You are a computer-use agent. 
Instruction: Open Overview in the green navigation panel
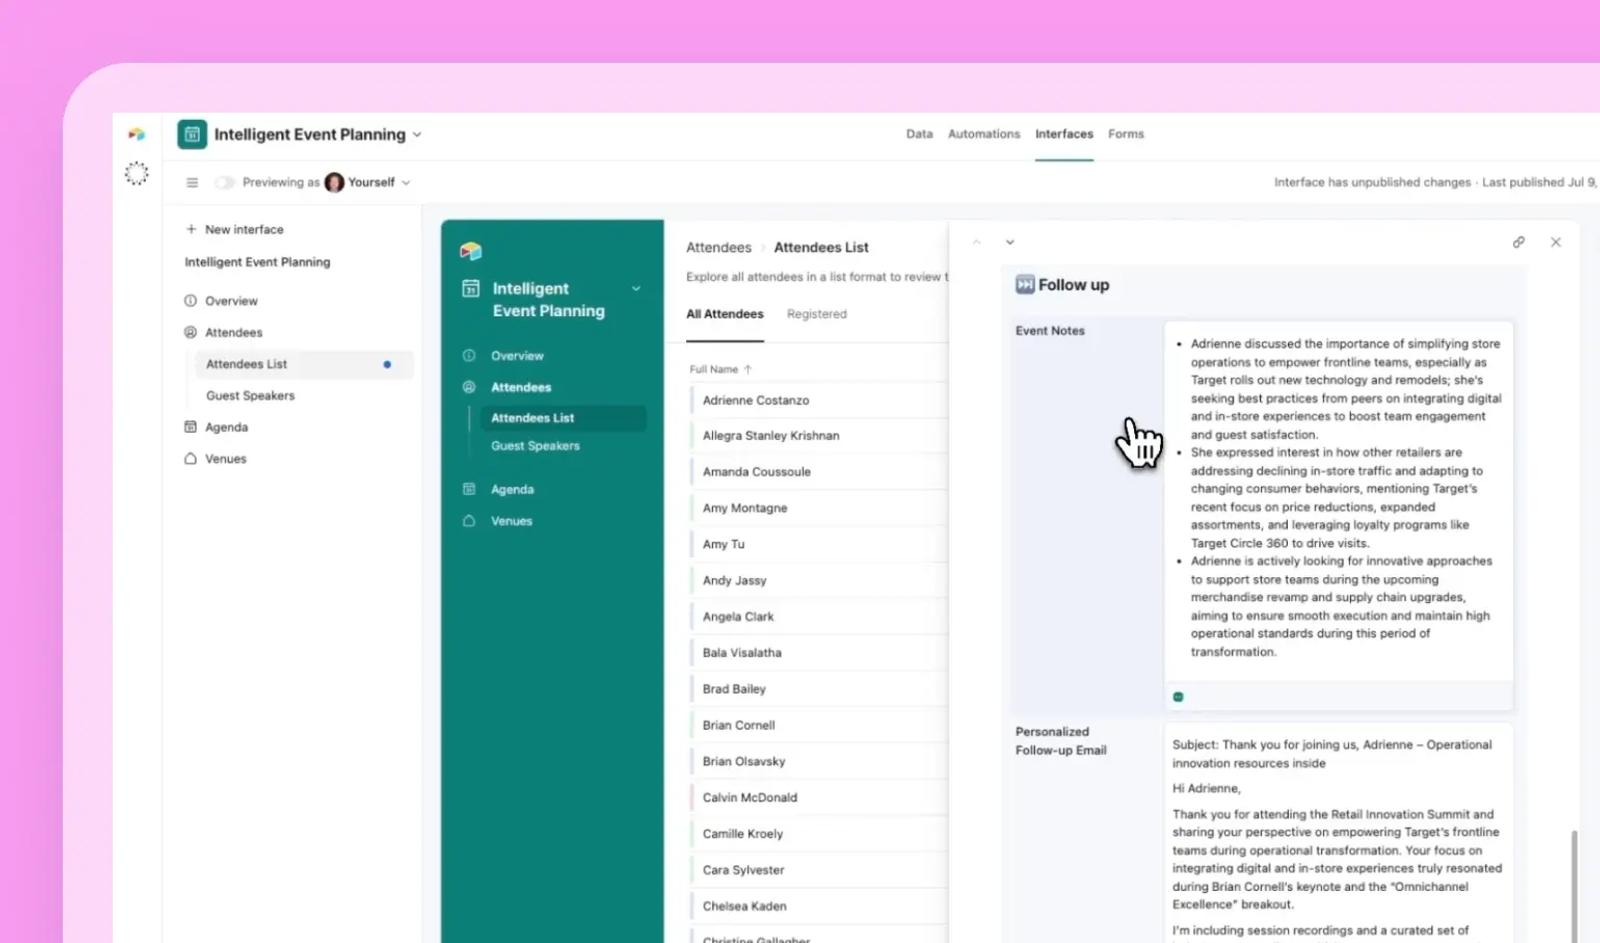517,356
